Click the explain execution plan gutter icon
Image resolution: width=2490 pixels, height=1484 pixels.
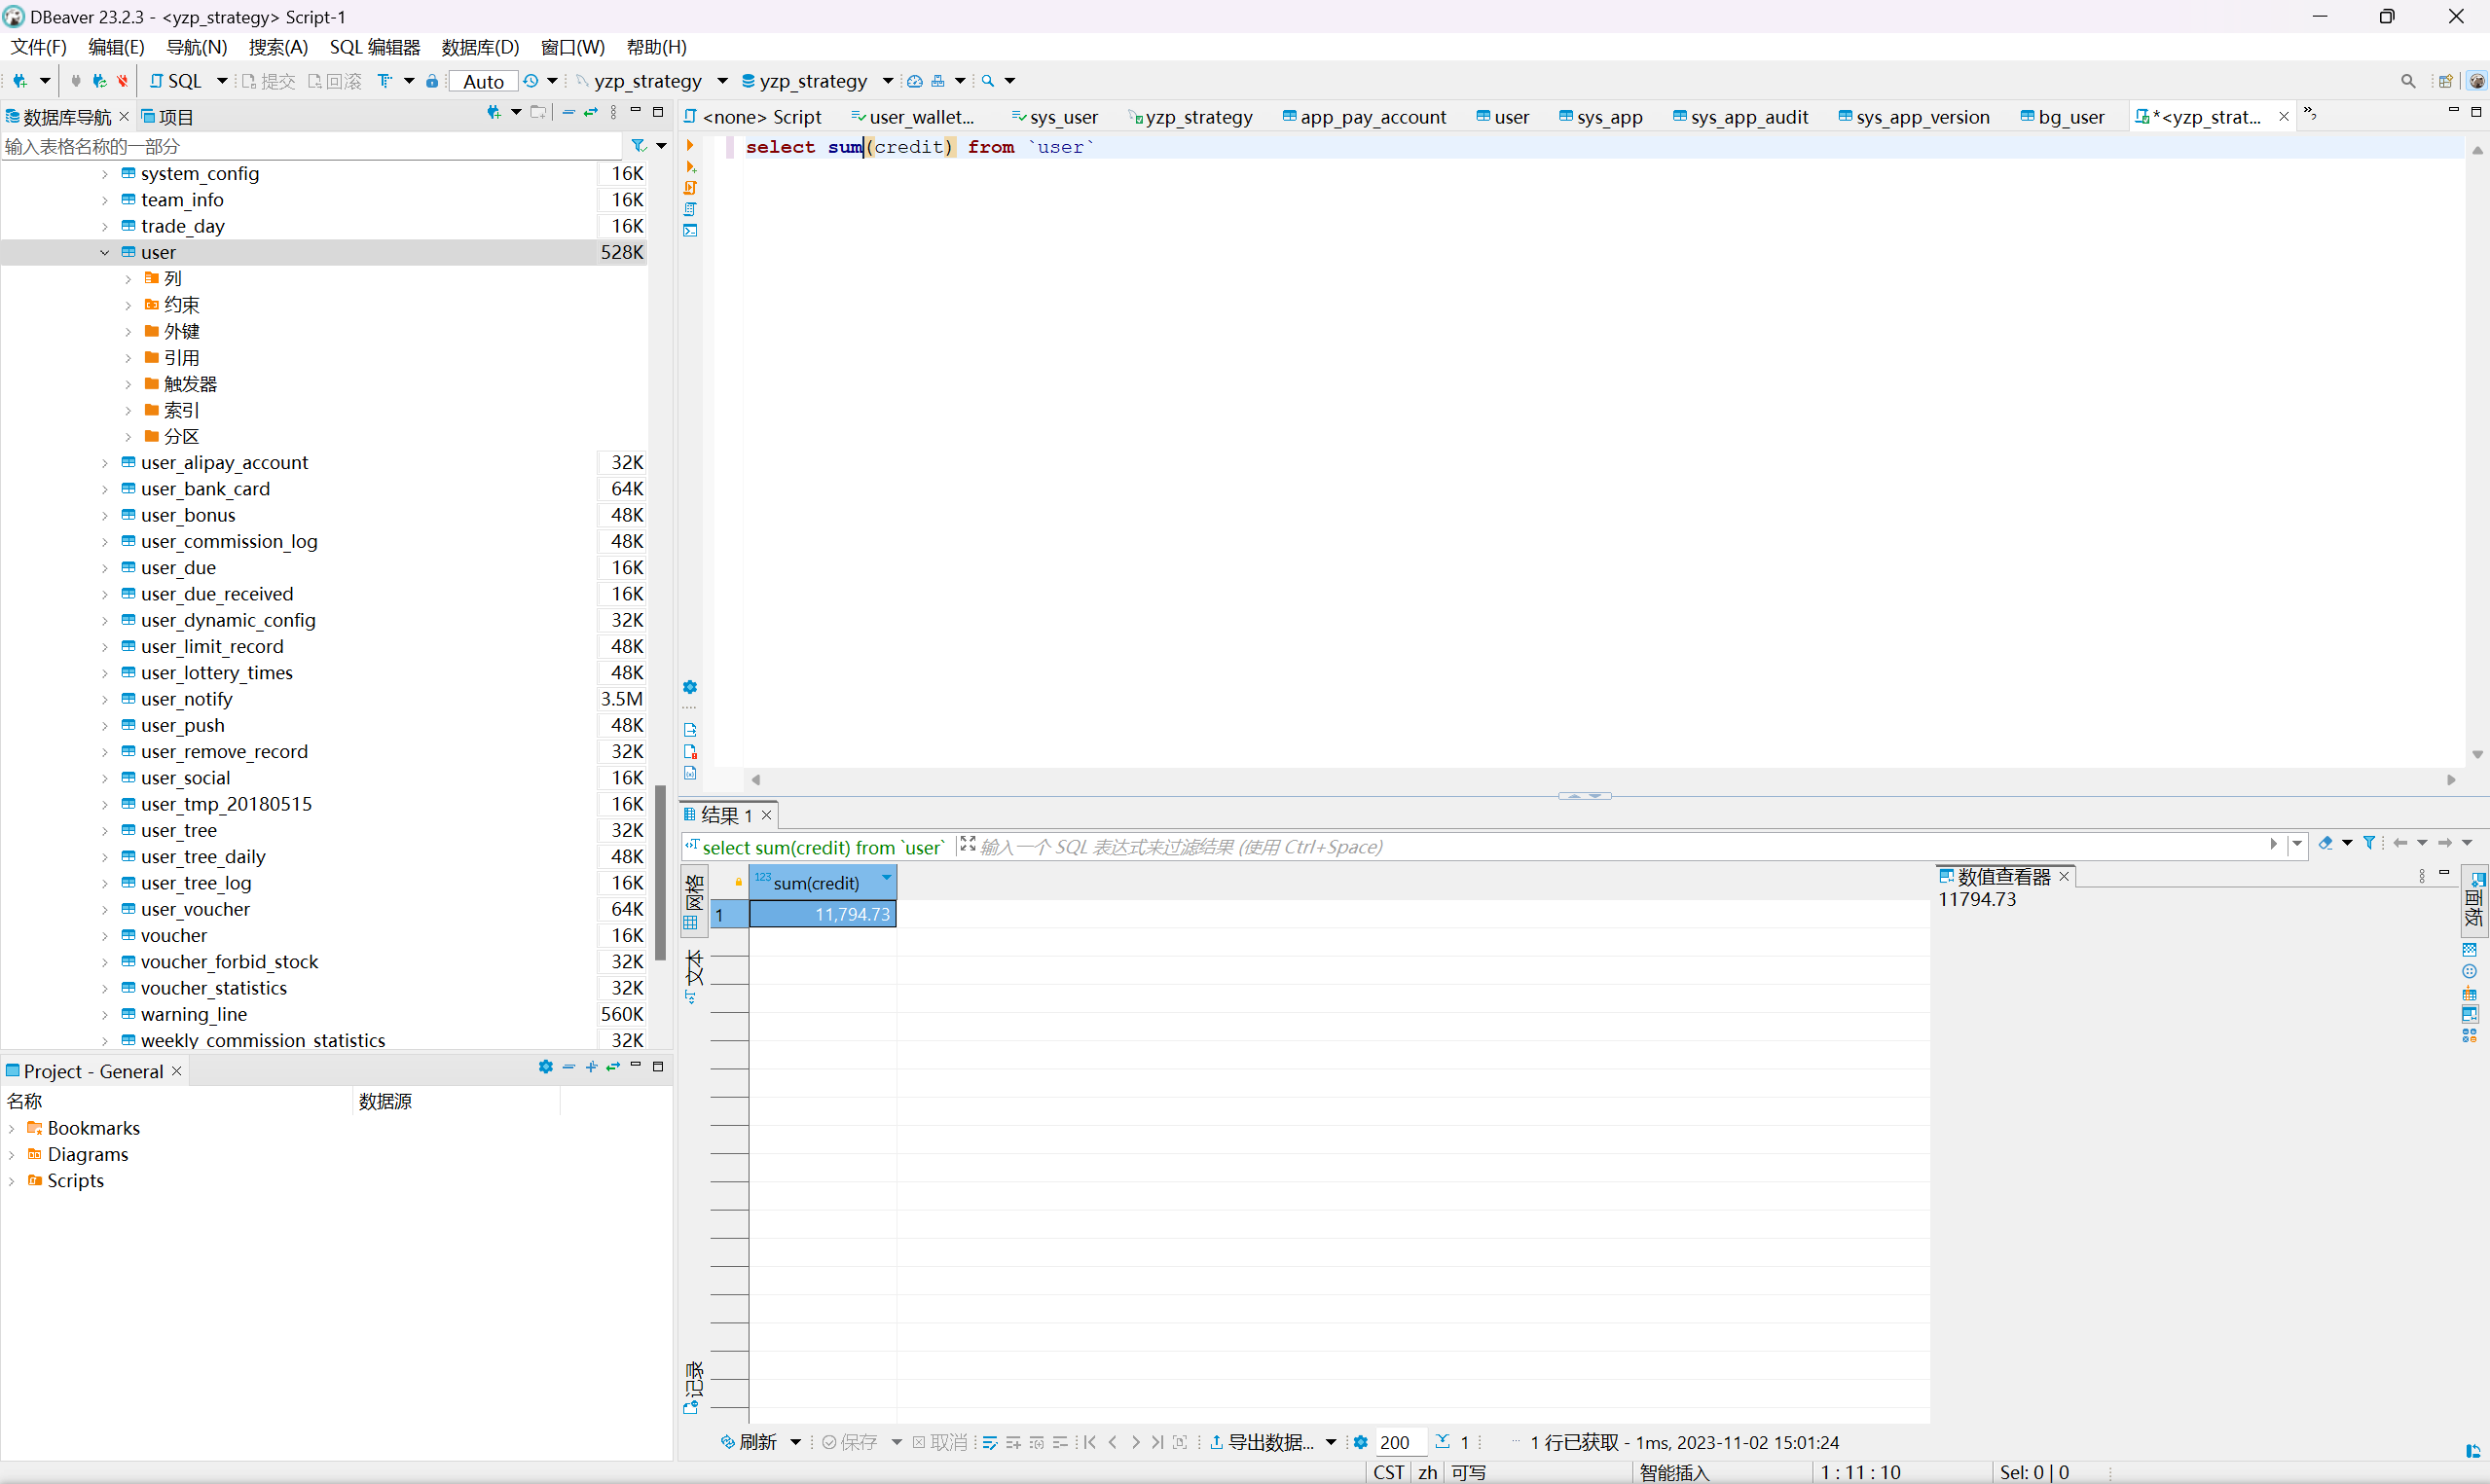(x=690, y=209)
